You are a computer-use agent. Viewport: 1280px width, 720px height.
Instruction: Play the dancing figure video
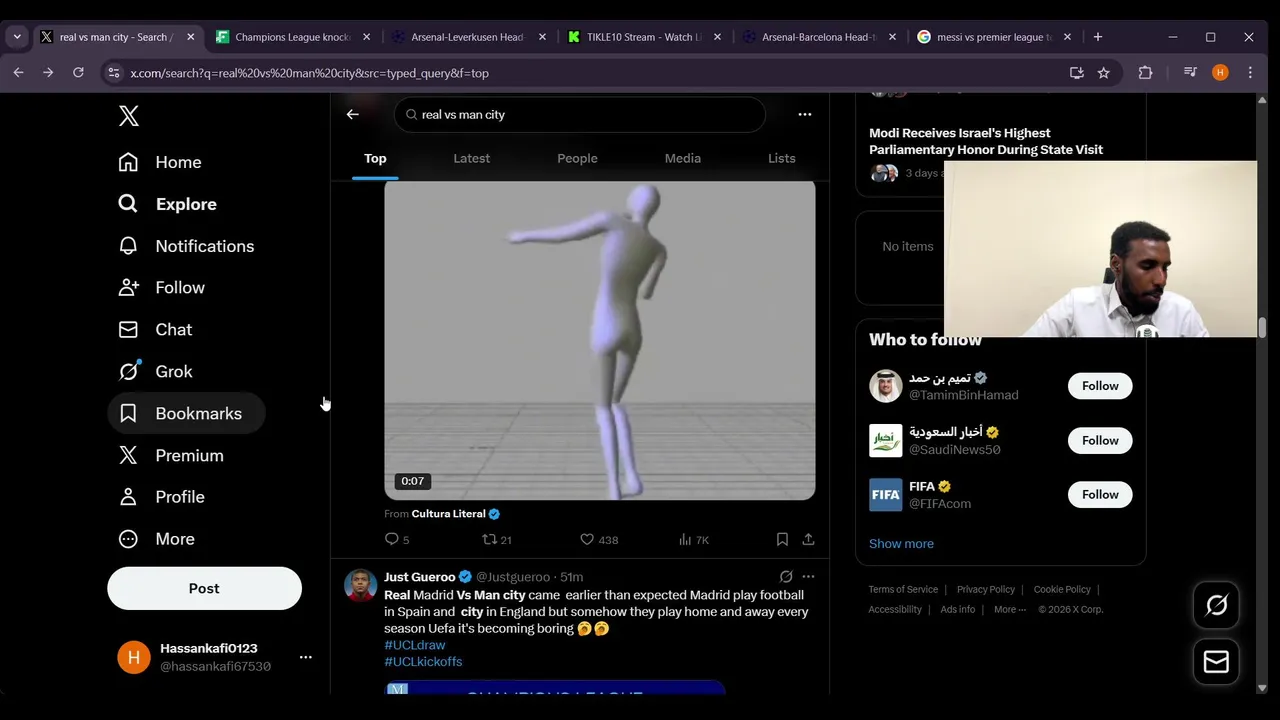[x=600, y=340]
